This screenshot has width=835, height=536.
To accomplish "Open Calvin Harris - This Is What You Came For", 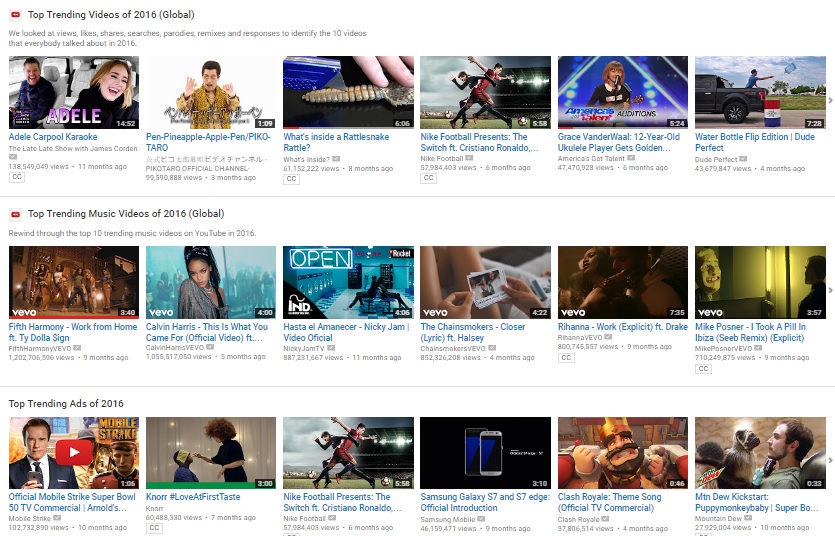I will click(x=207, y=332).
